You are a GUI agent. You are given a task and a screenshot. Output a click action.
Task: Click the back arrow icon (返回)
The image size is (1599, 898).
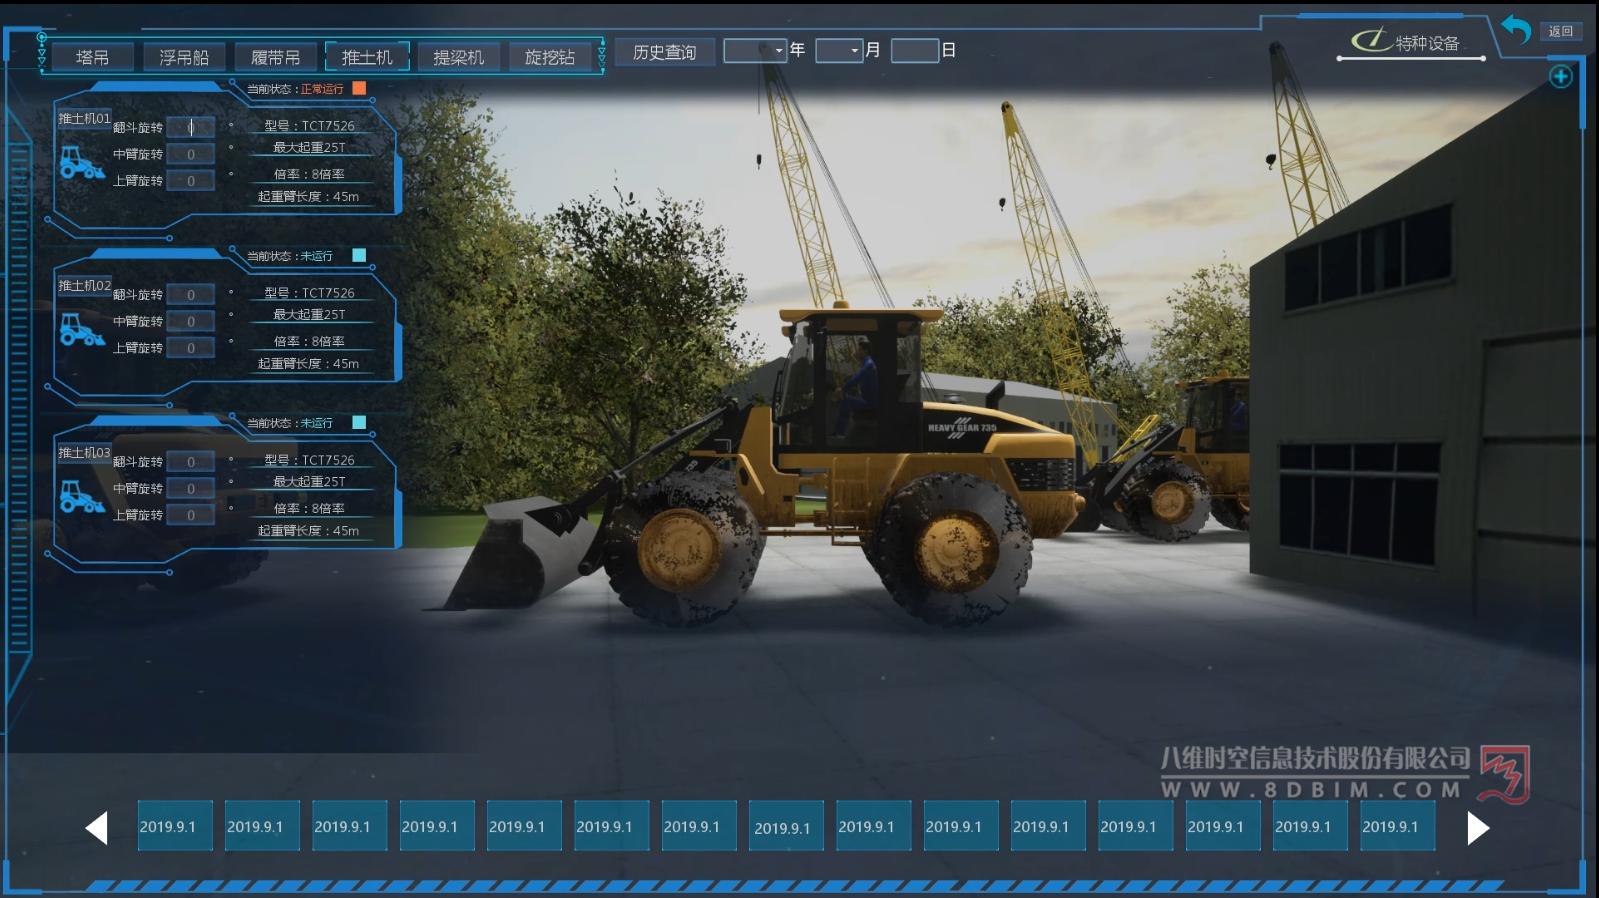tap(1517, 30)
